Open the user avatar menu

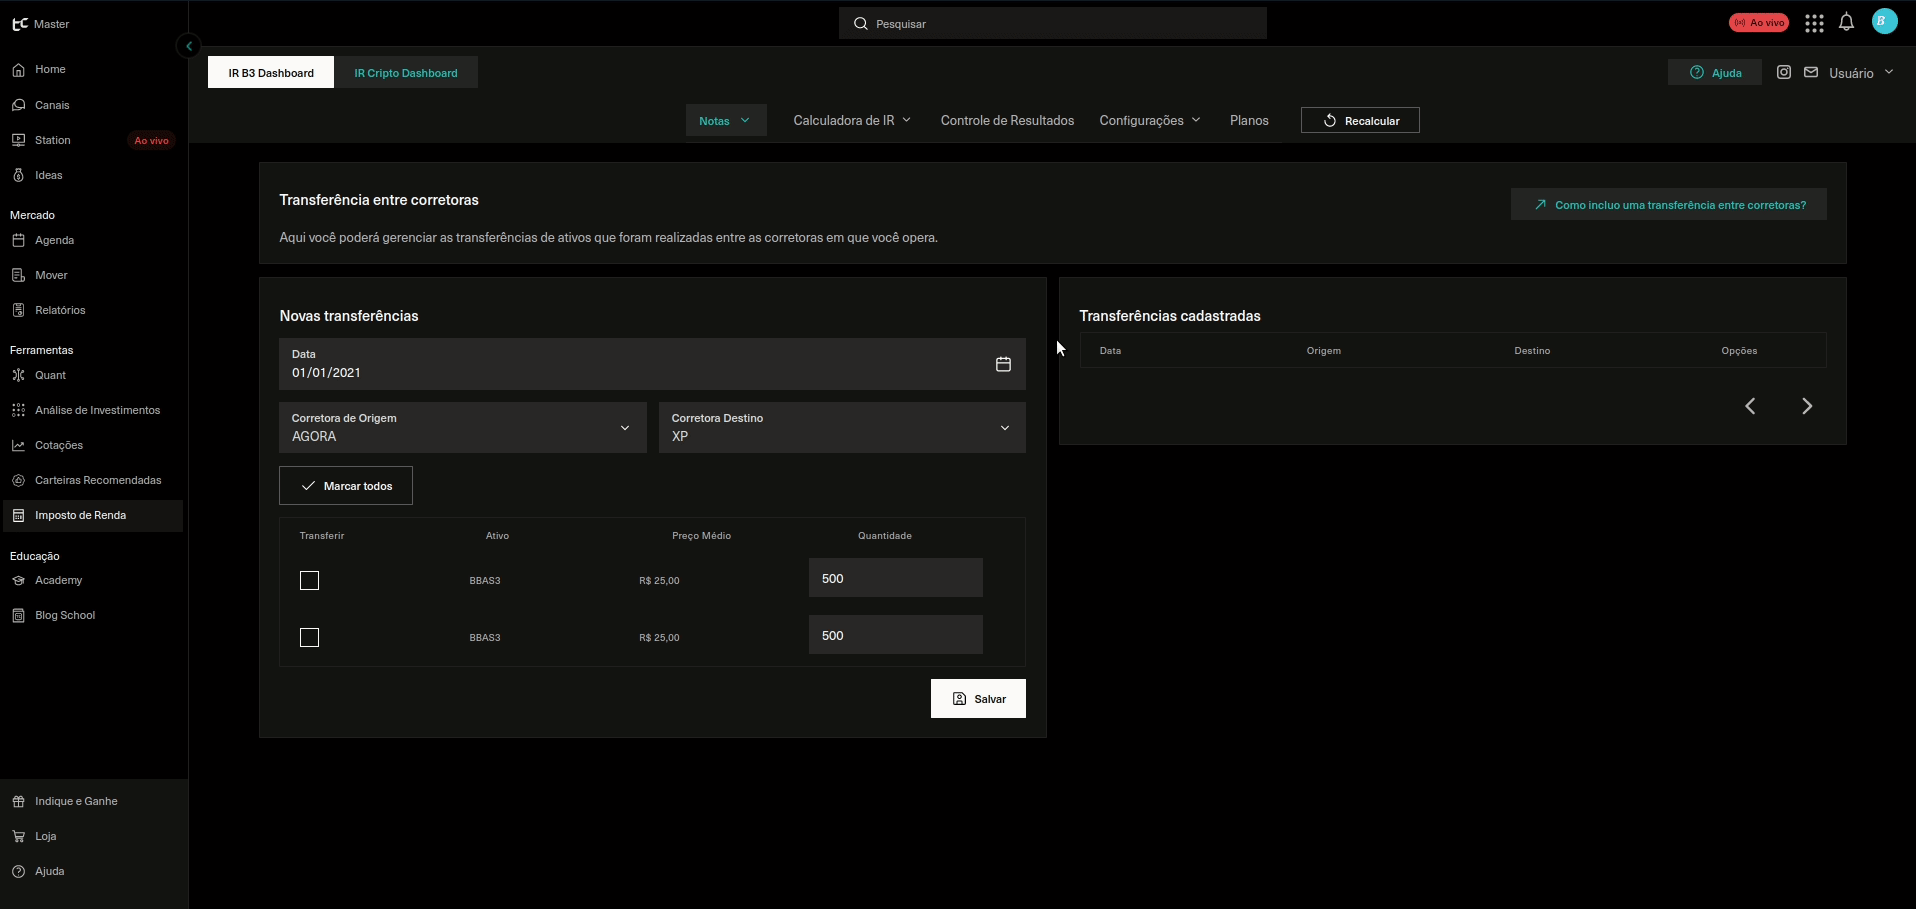click(x=1885, y=21)
